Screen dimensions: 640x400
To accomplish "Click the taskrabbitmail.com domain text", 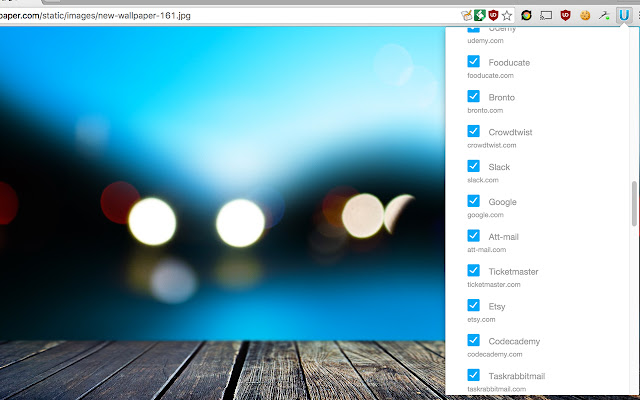I will [497, 389].
